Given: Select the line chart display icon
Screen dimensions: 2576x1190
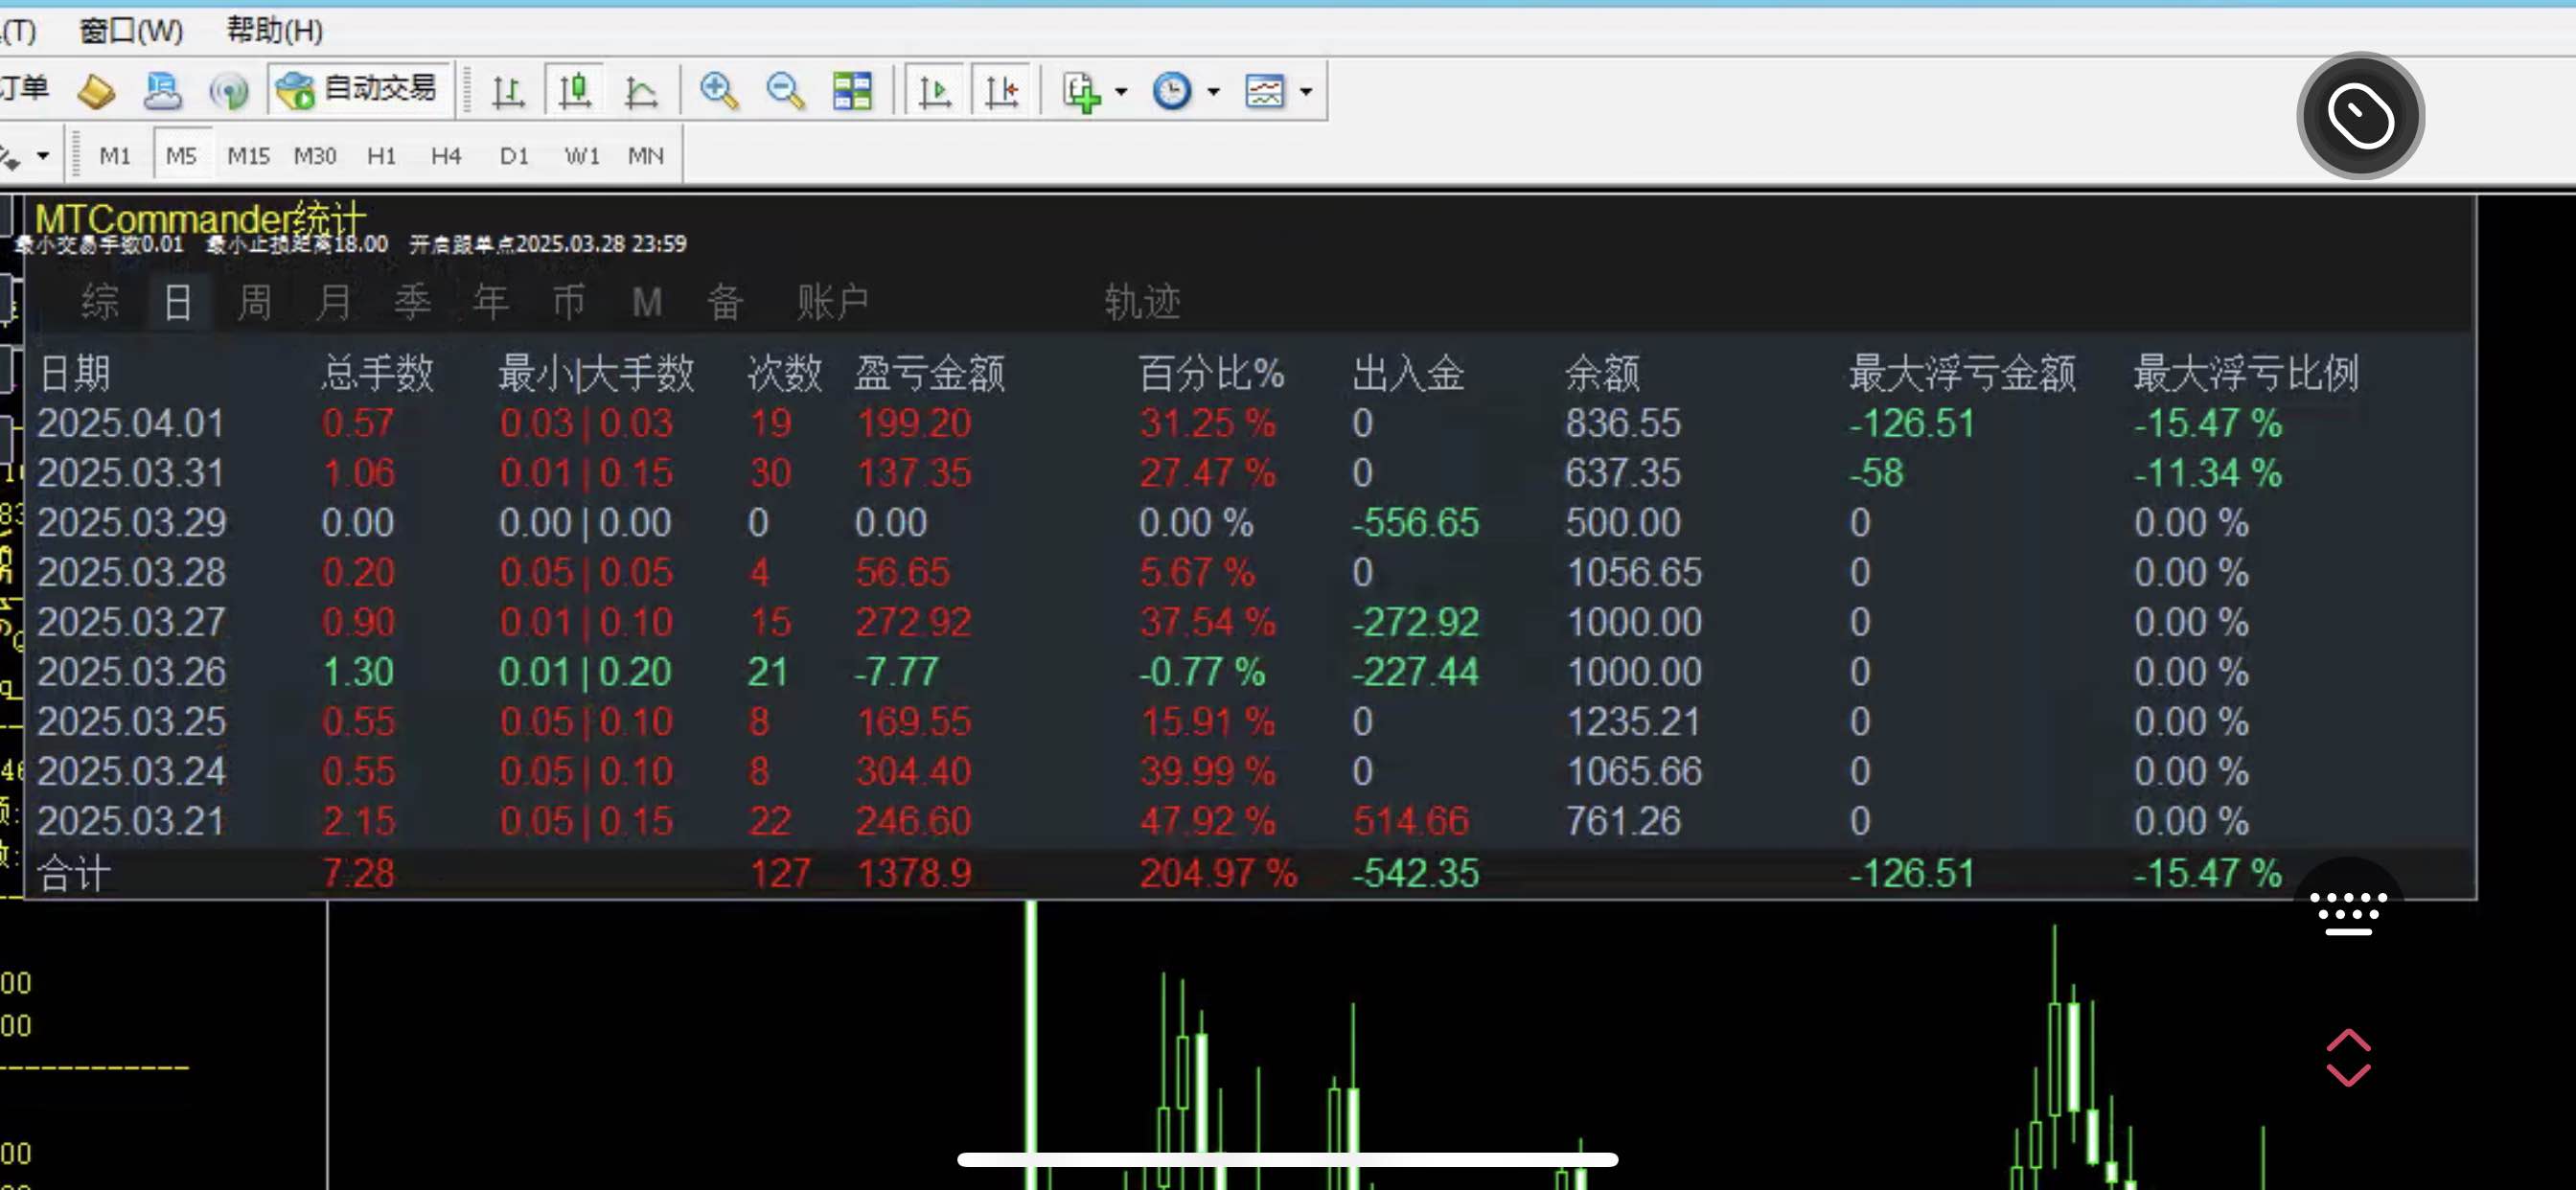Looking at the screenshot, I should pyautogui.click(x=640, y=92).
